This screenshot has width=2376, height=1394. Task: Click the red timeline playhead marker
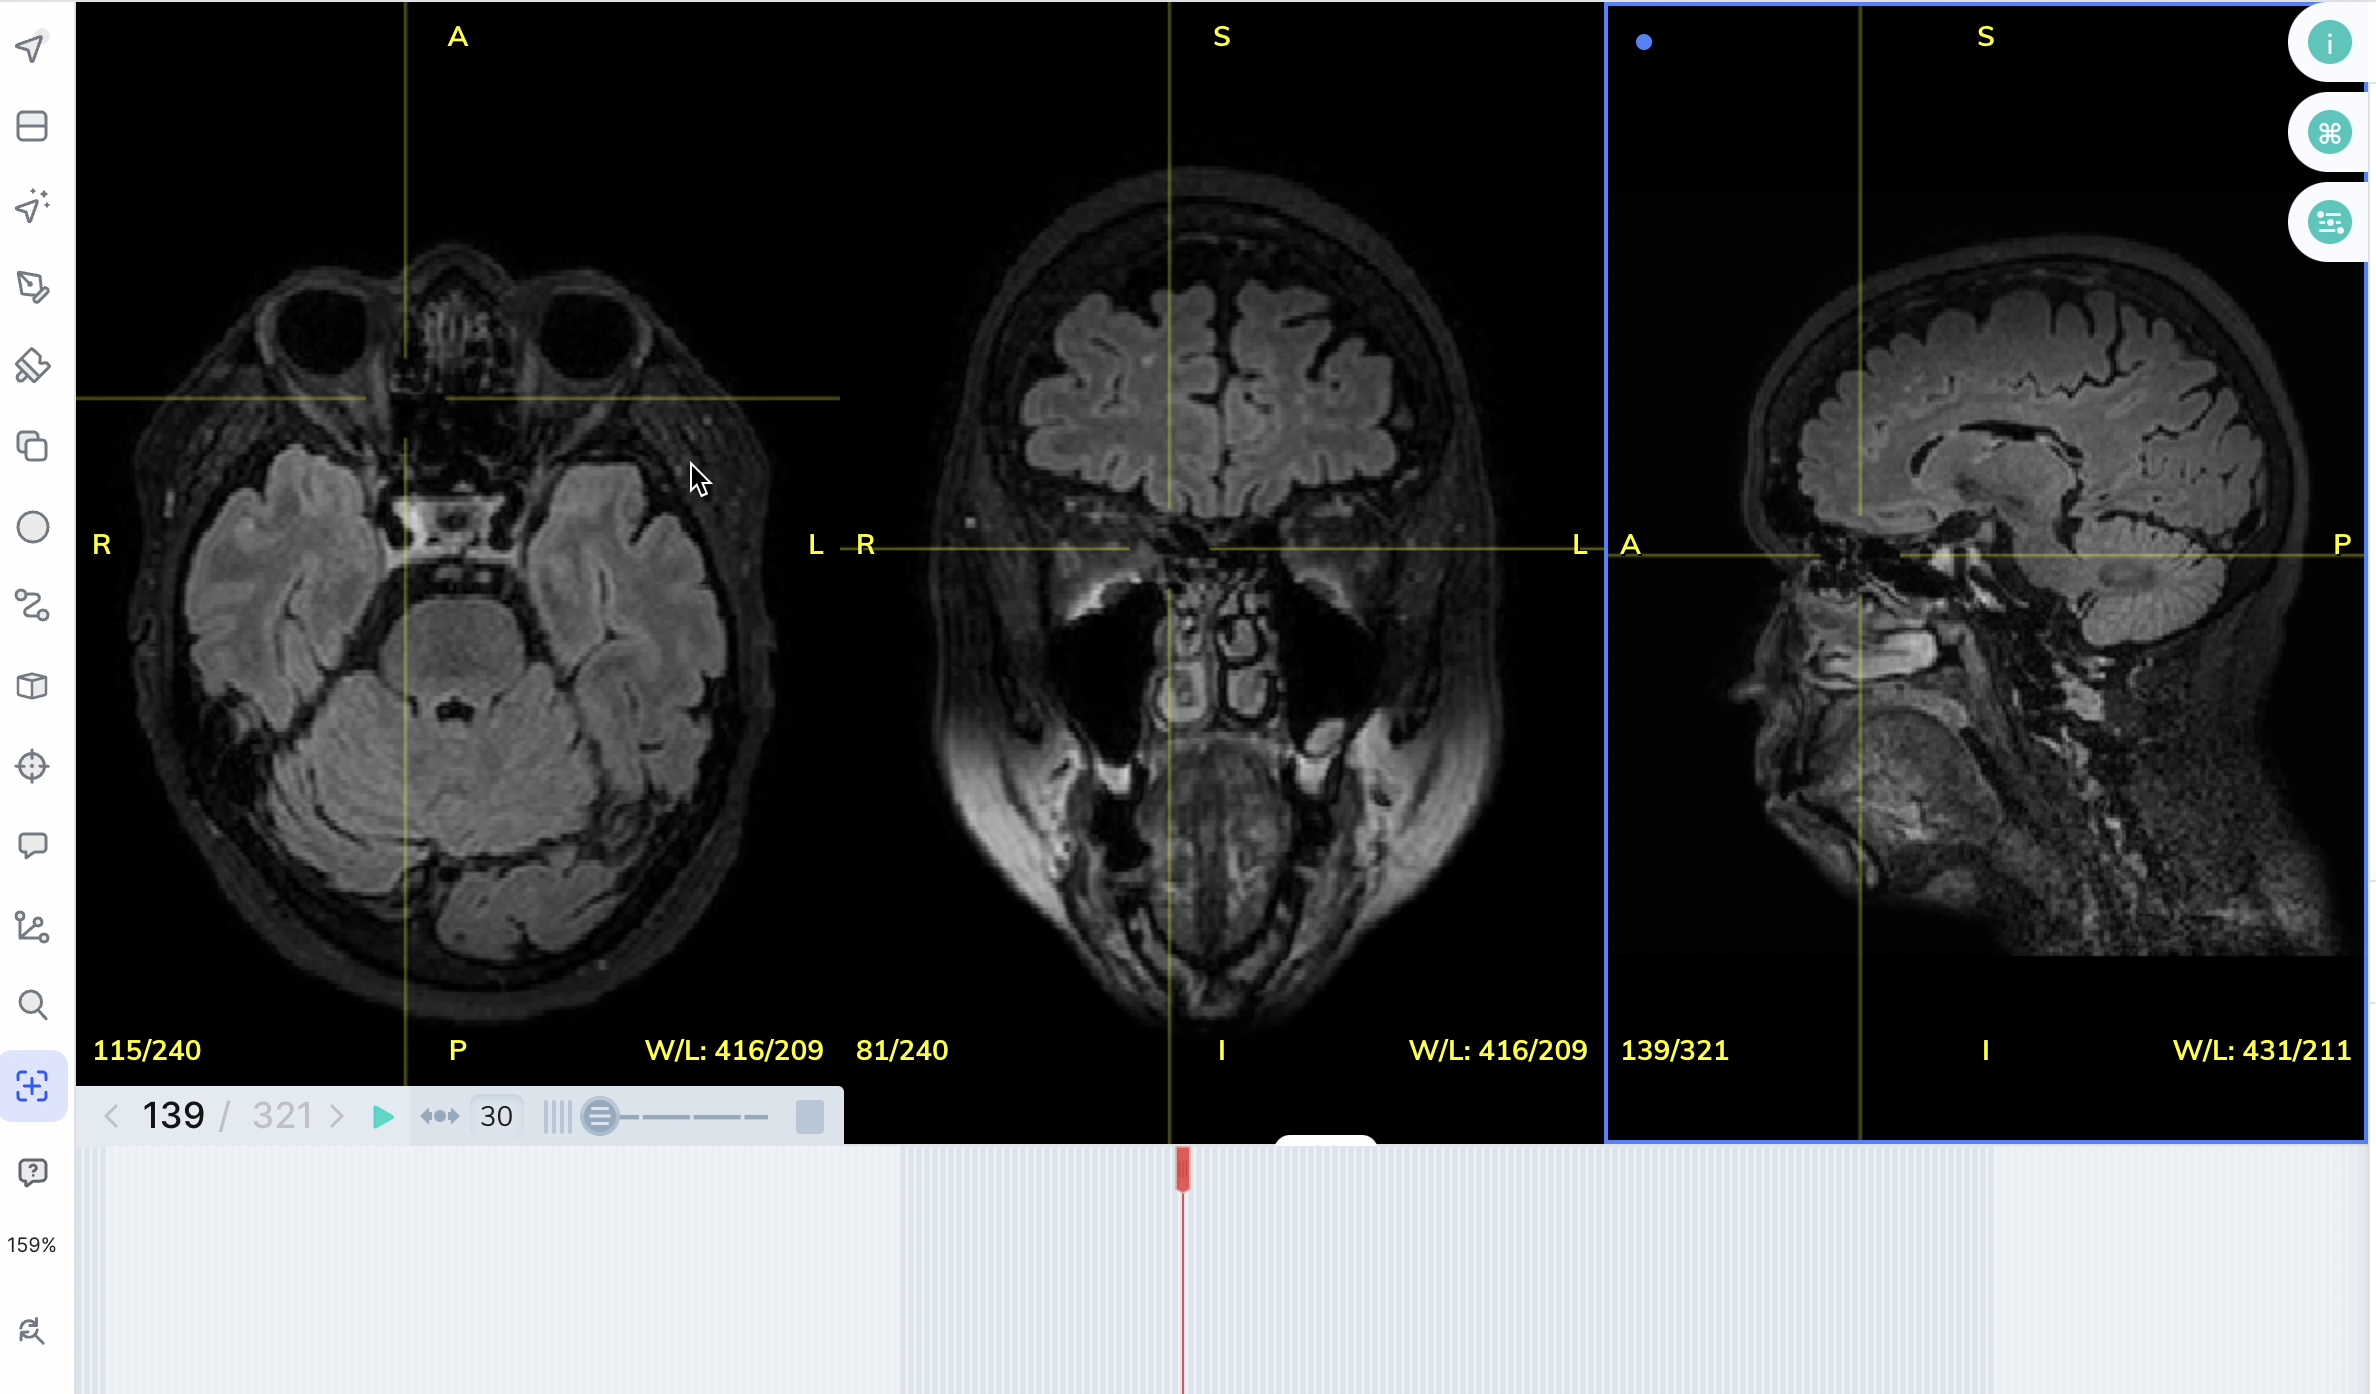(1183, 1168)
